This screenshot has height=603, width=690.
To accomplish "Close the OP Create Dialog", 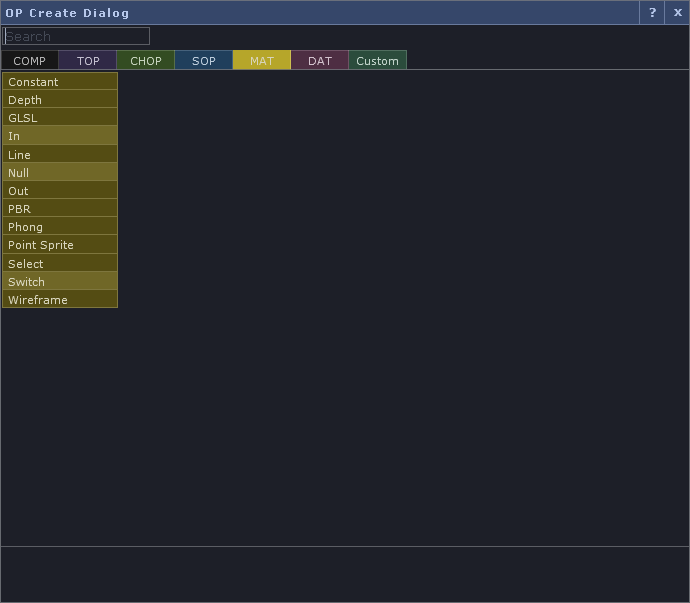I will (x=677, y=13).
